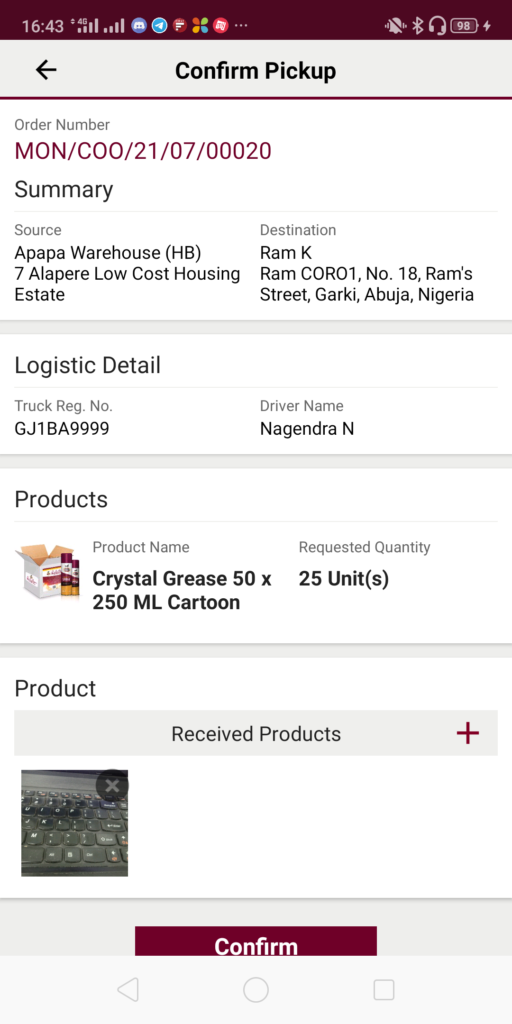Tap the Discord notification icon
This screenshot has width=512, height=1024.
(x=138, y=25)
